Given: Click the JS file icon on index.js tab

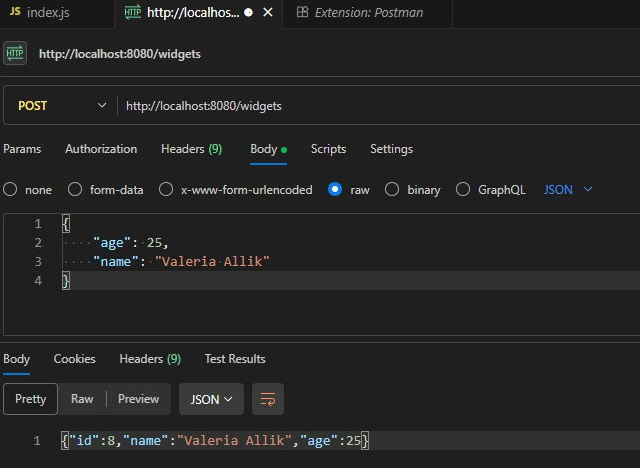Looking at the screenshot, I should coord(13,13).
